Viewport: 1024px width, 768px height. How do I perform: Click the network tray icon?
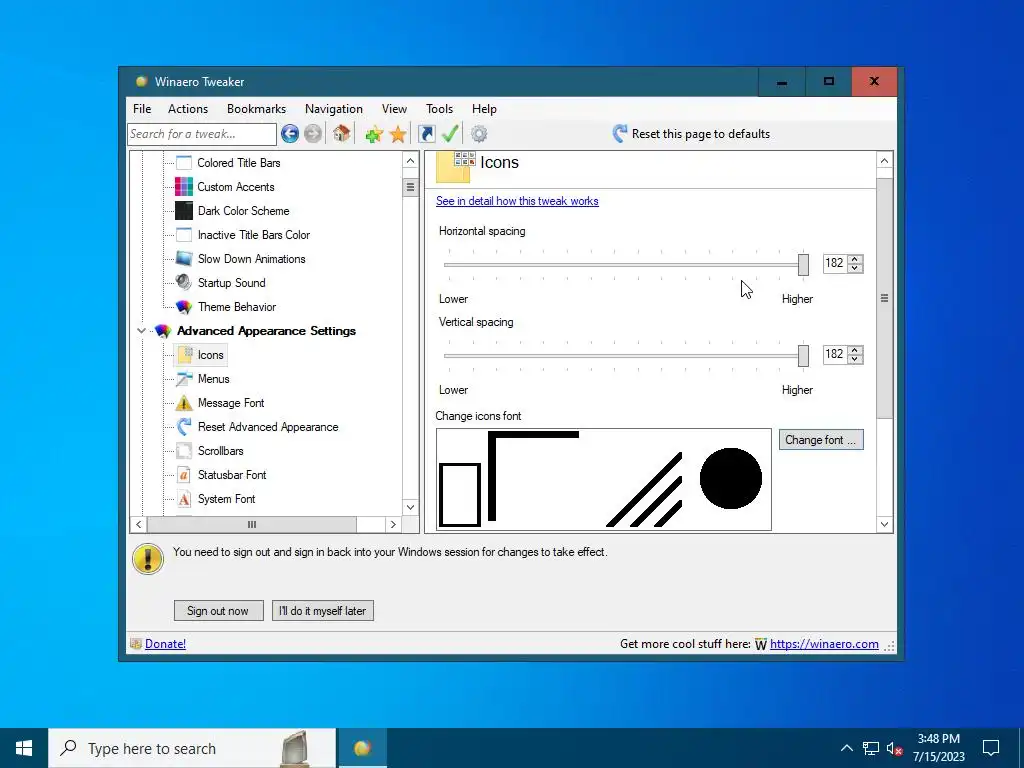tap(871, 748)
